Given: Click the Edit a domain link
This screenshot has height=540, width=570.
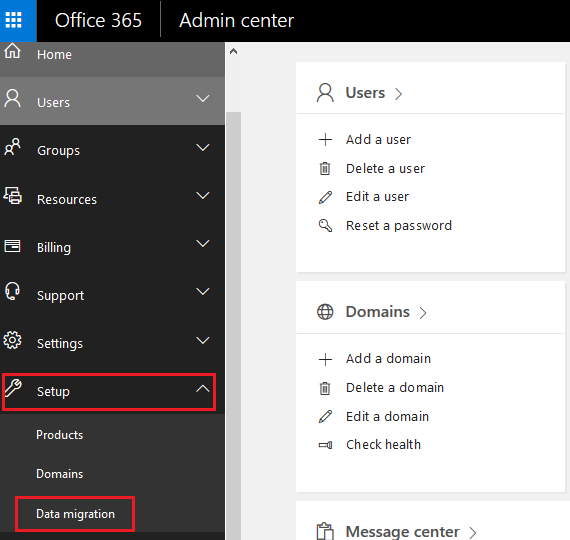Looking at the screenshot, I should coord(387,416).
